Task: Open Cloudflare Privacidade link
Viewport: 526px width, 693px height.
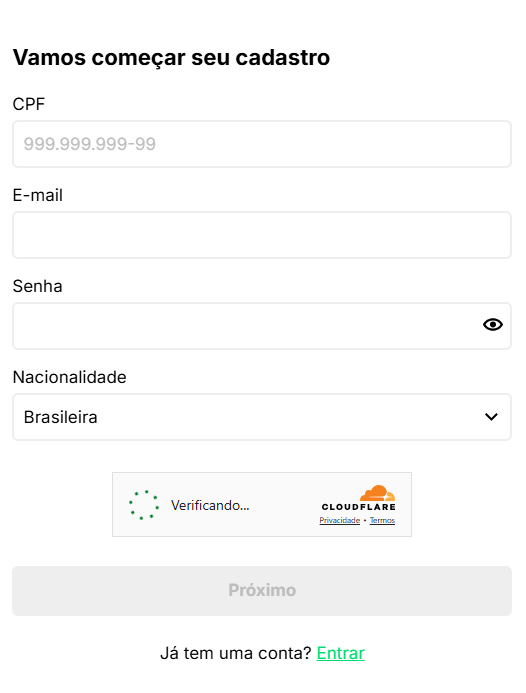Action: click(339, 520)
